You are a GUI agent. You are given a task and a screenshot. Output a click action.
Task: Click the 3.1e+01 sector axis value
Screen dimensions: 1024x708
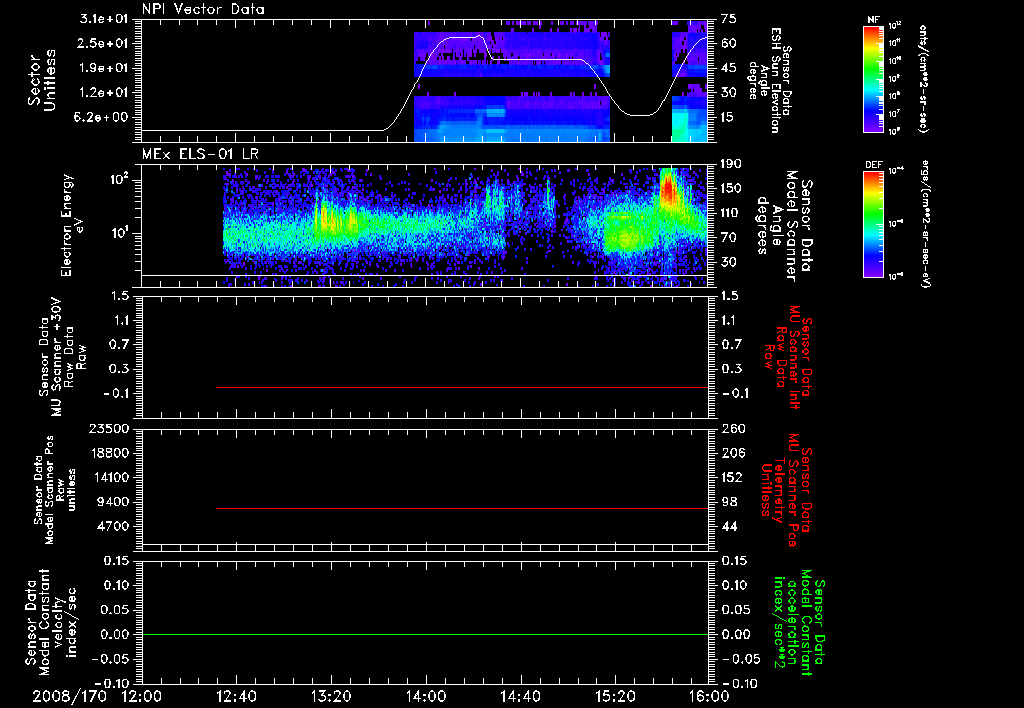tap(106, 19)
